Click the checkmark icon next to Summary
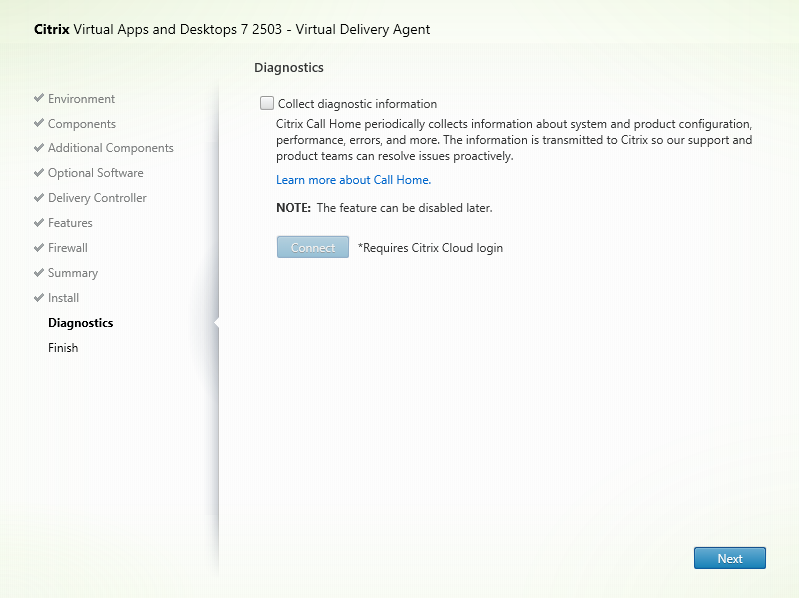The height and width of the screenshot is (598, 799). [x=39, y=273]
